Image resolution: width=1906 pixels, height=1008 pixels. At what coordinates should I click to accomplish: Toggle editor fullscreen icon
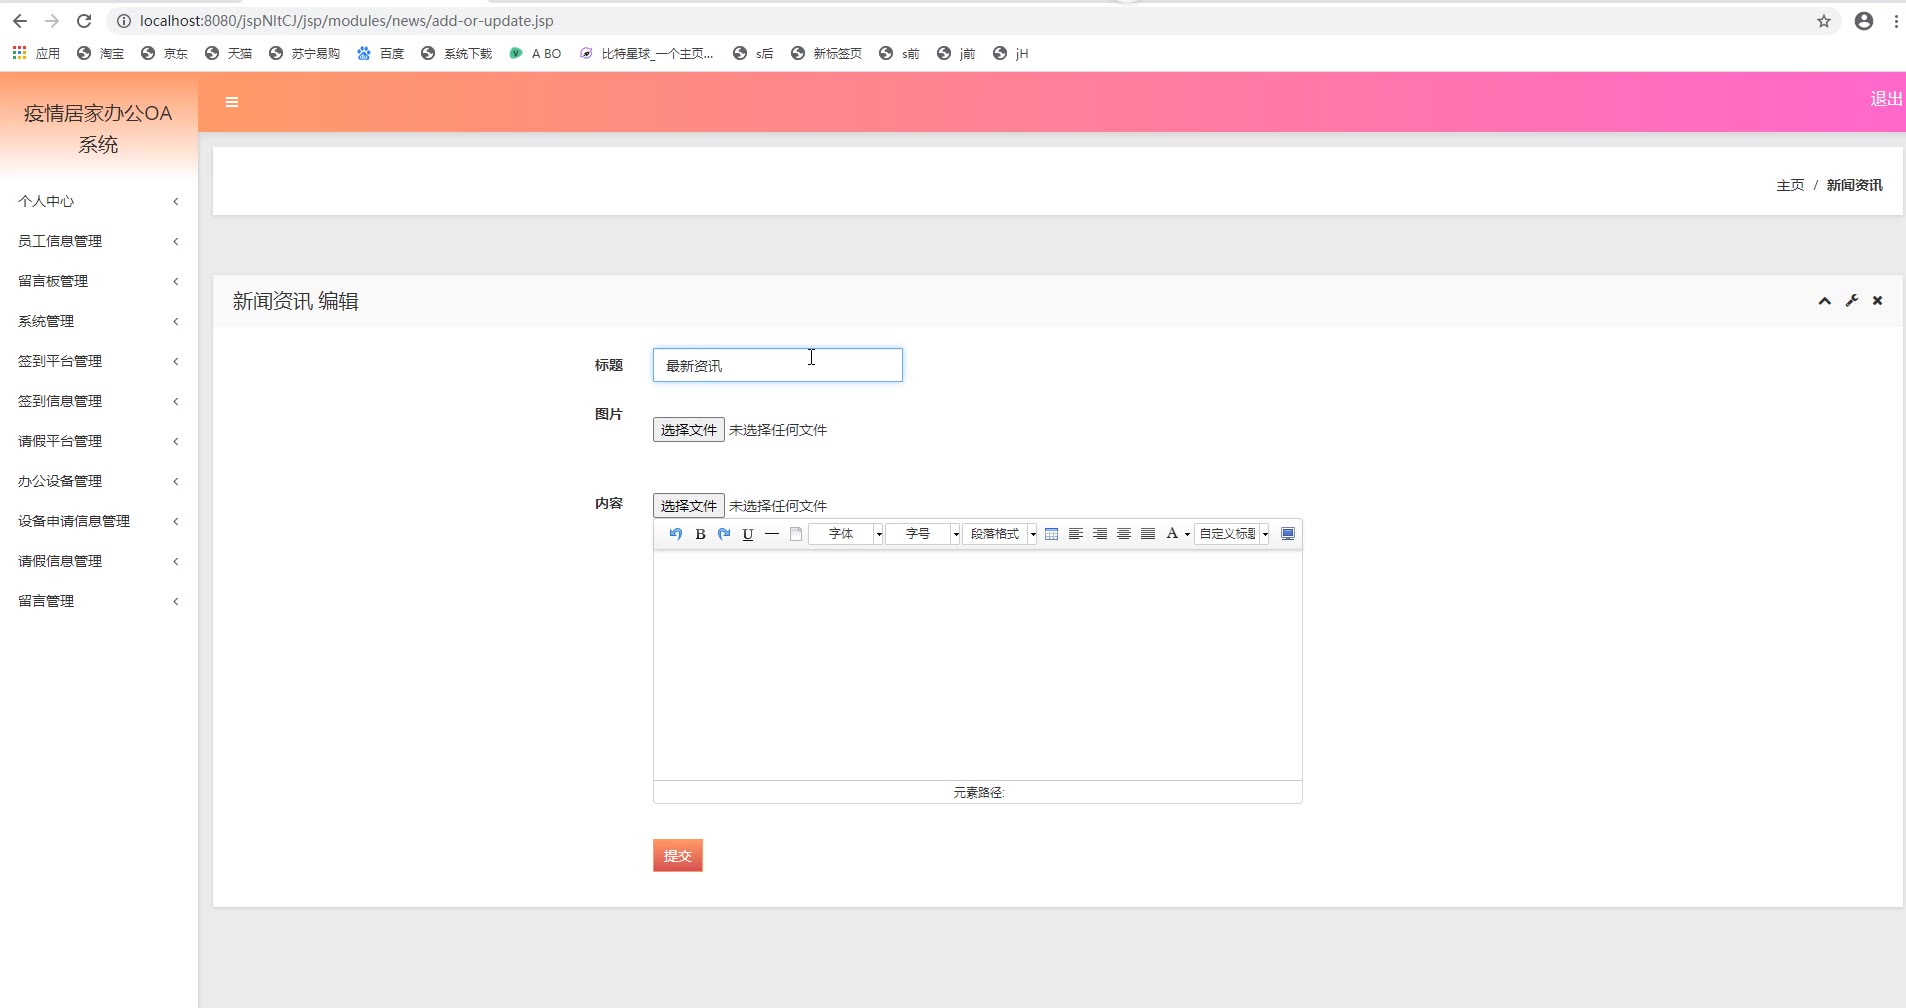(1288, 534)
